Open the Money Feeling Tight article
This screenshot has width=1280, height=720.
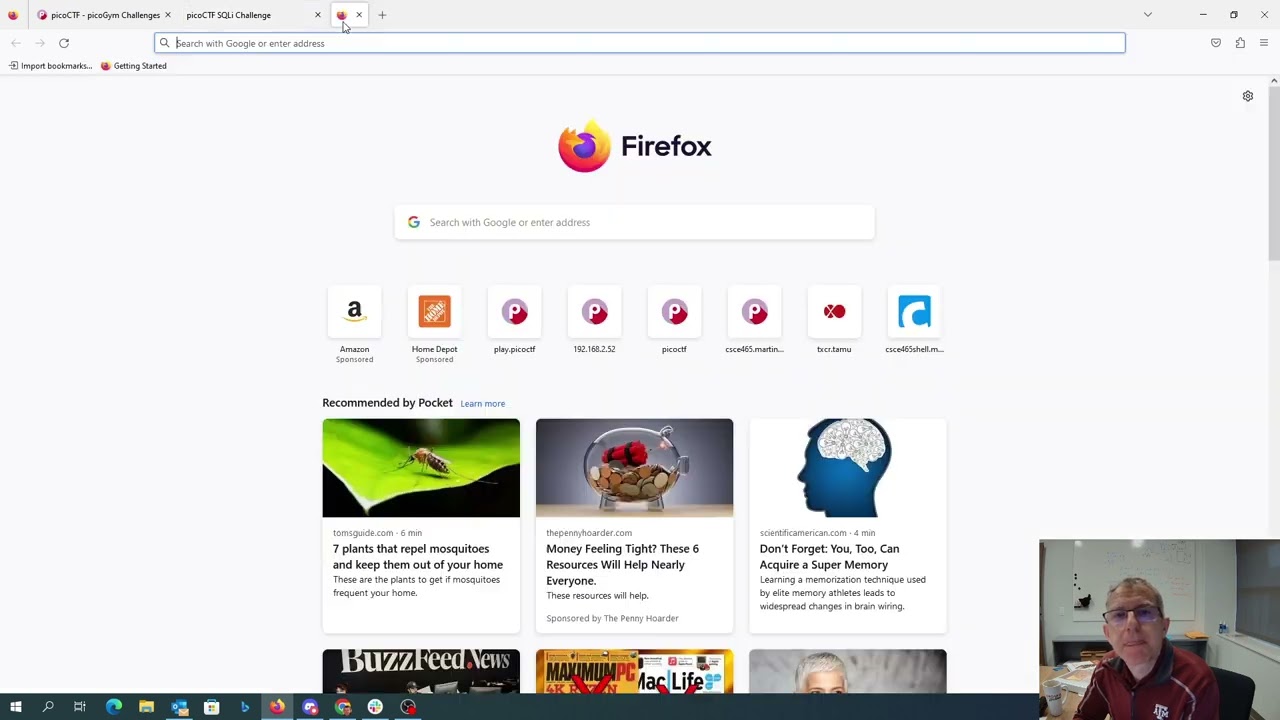(622, 564)
